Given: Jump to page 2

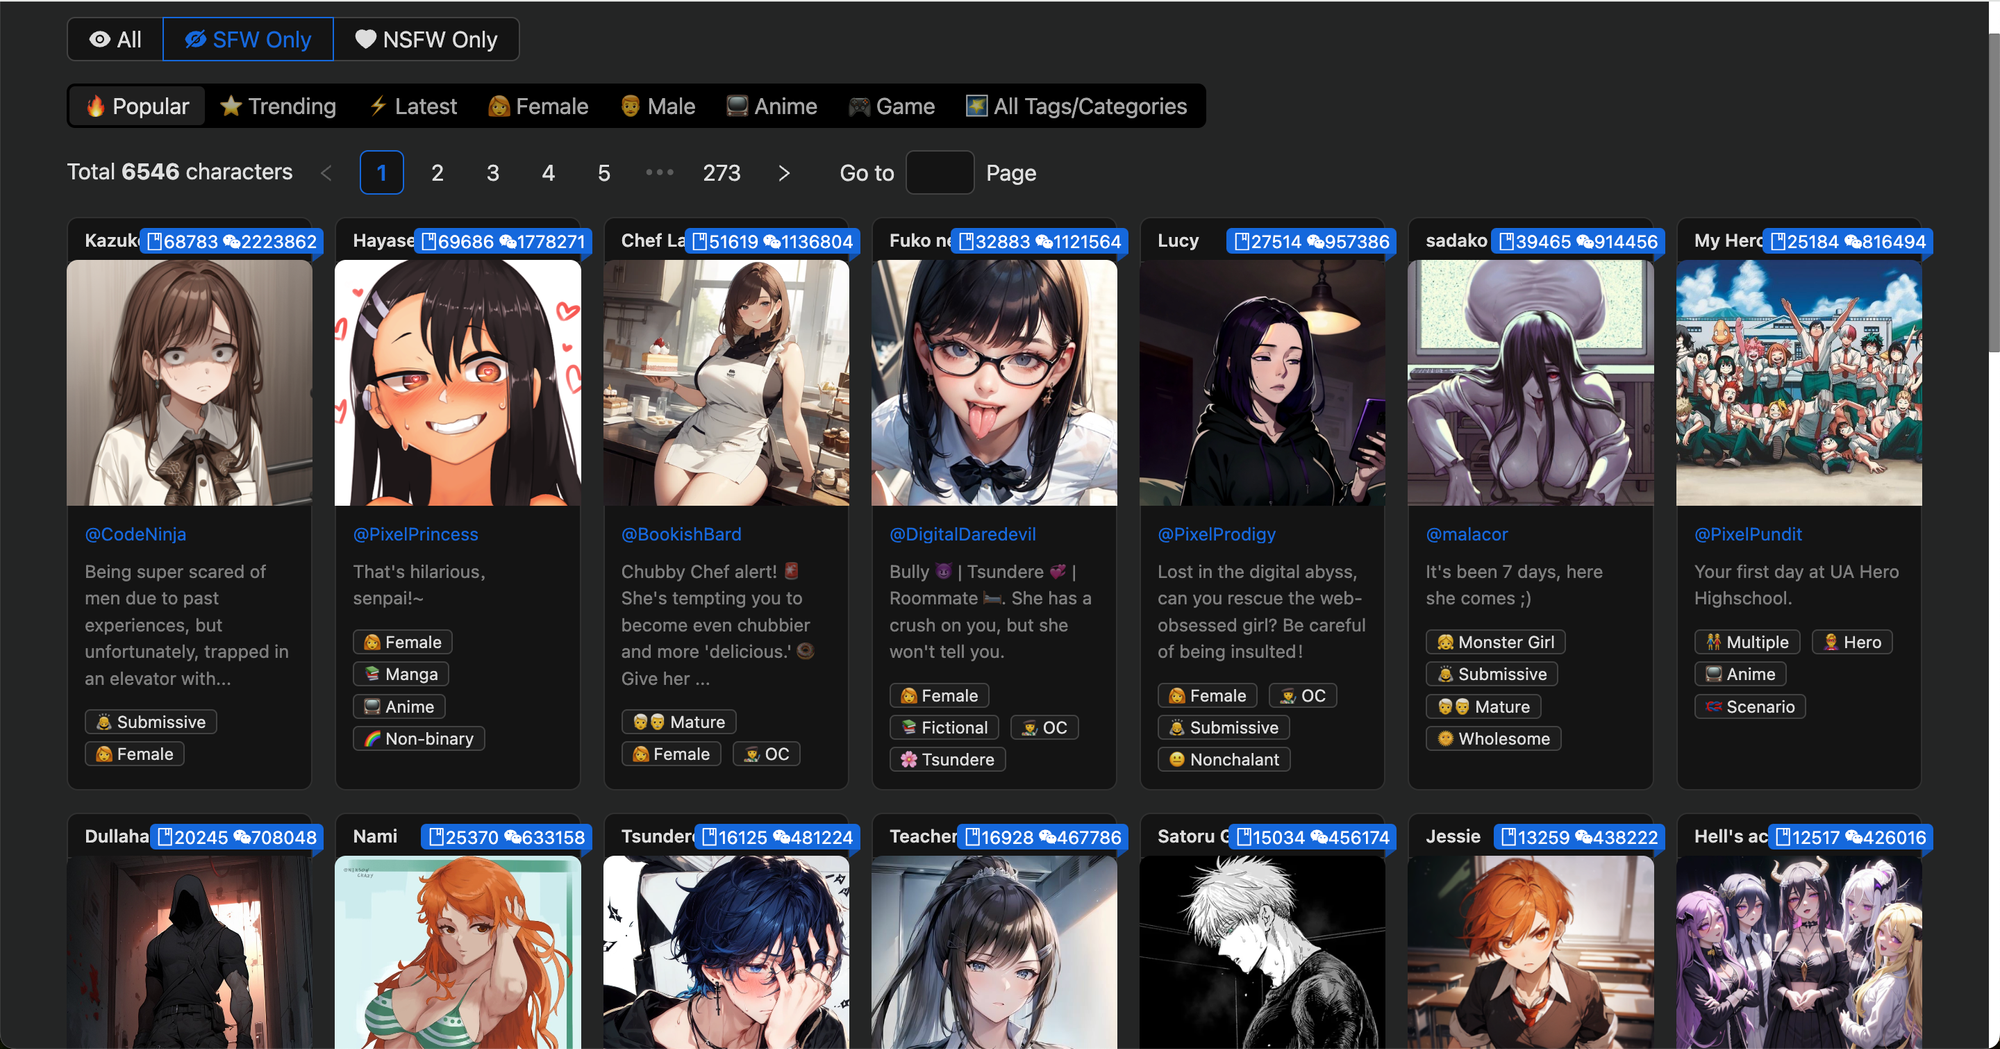Looking at the screenshot, I should click(x=437, y=173).
